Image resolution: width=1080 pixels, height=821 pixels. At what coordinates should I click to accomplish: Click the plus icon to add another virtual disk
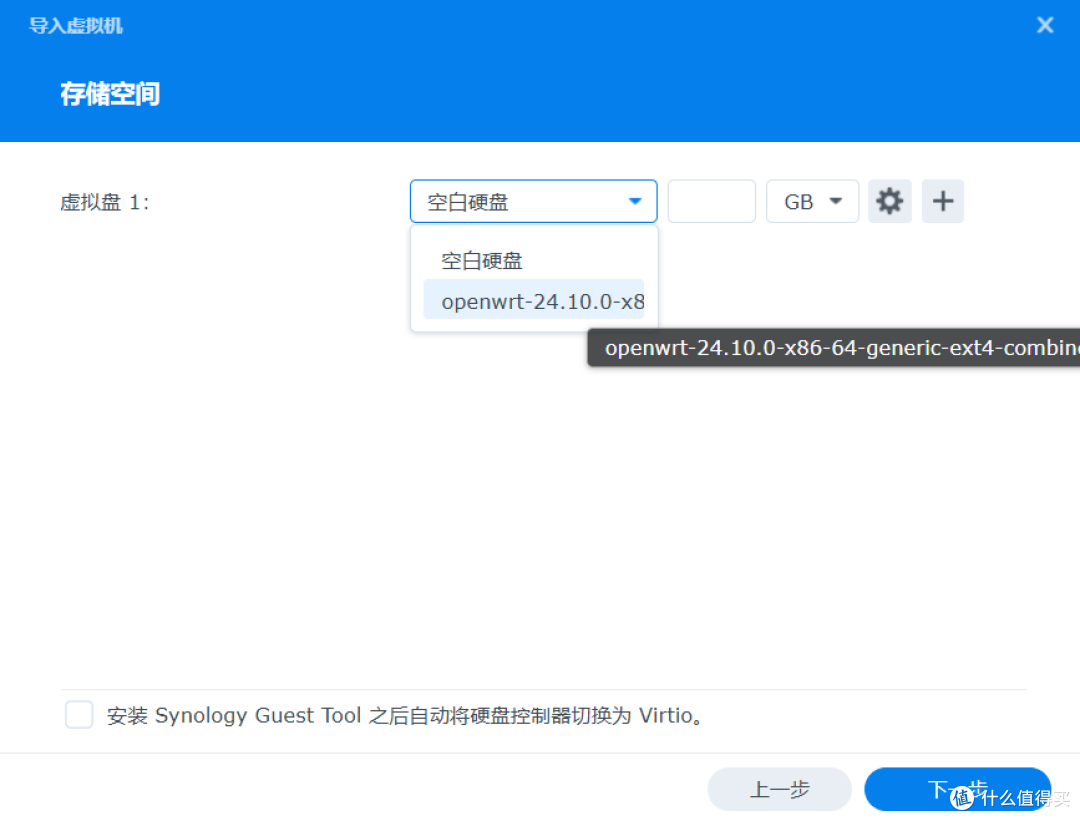point(941,201)
